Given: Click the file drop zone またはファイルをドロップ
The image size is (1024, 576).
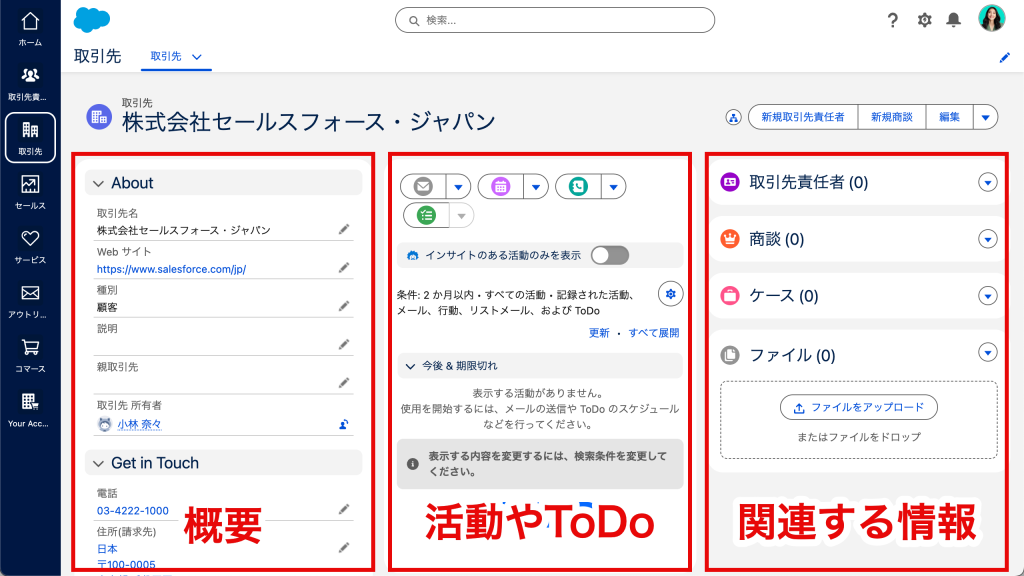Looking at the screenshot, I should coord(859,421).
